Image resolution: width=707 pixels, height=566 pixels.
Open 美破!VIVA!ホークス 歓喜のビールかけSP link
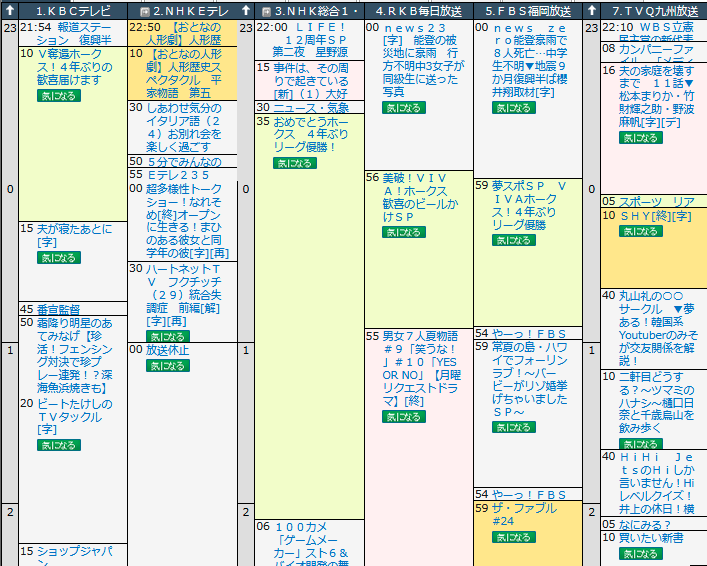click(420, 198)
